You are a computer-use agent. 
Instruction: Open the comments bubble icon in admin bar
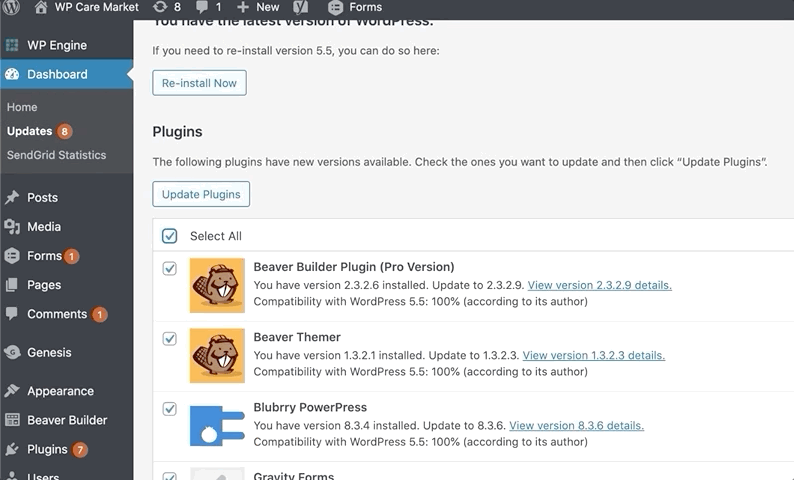[202, 8]
